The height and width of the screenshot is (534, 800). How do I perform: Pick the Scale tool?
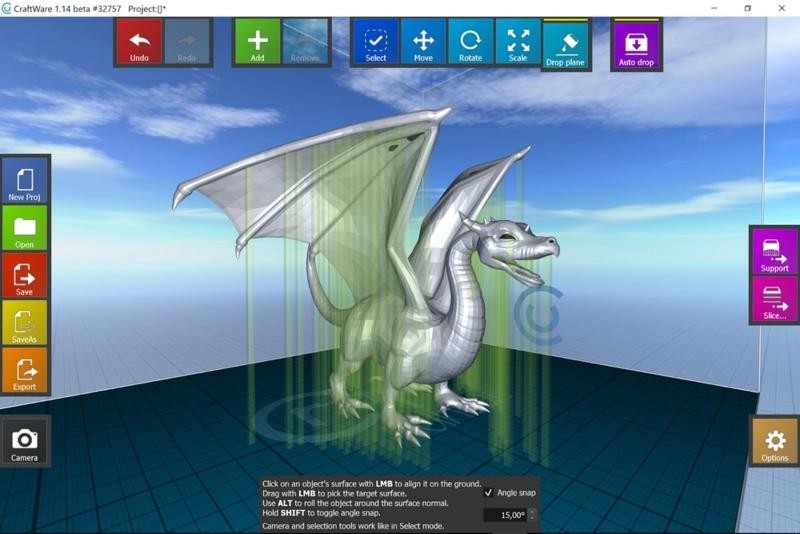[518, 43]
